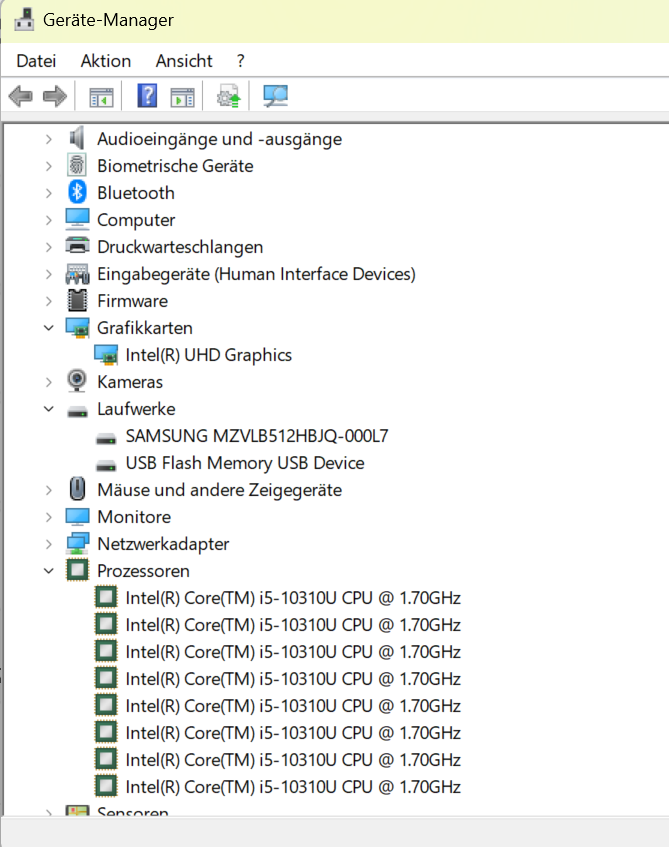Screen dimensions: 669x847
Task: Click the icon of Intel(R) UHD Graphics
Action: pos(106,355)
